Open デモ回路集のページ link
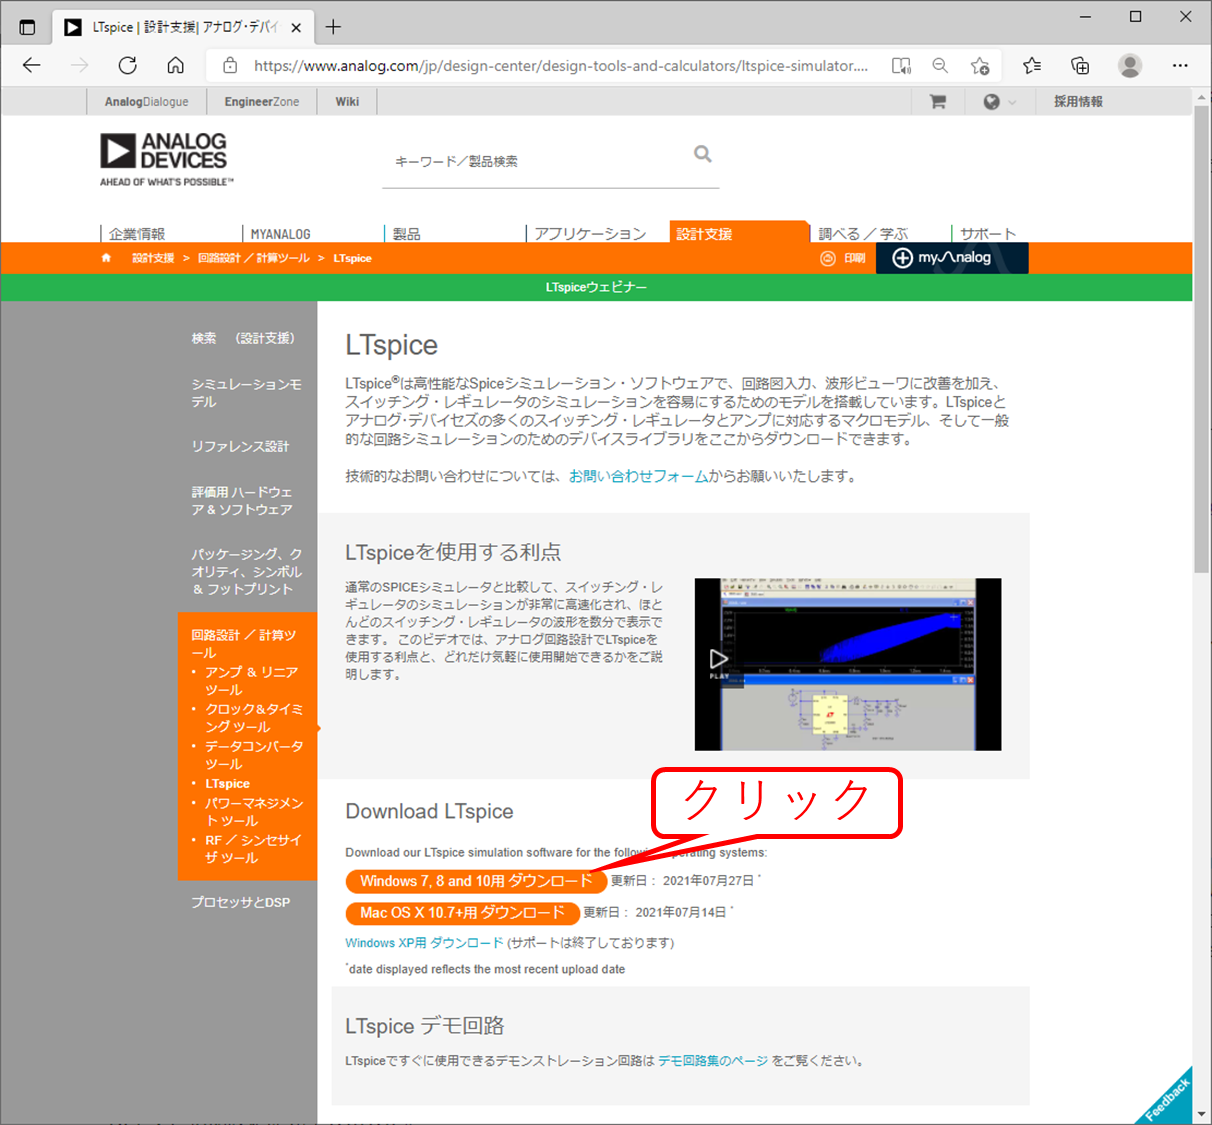The height and width of the screenshot is (1125, 1212). 713,1061
